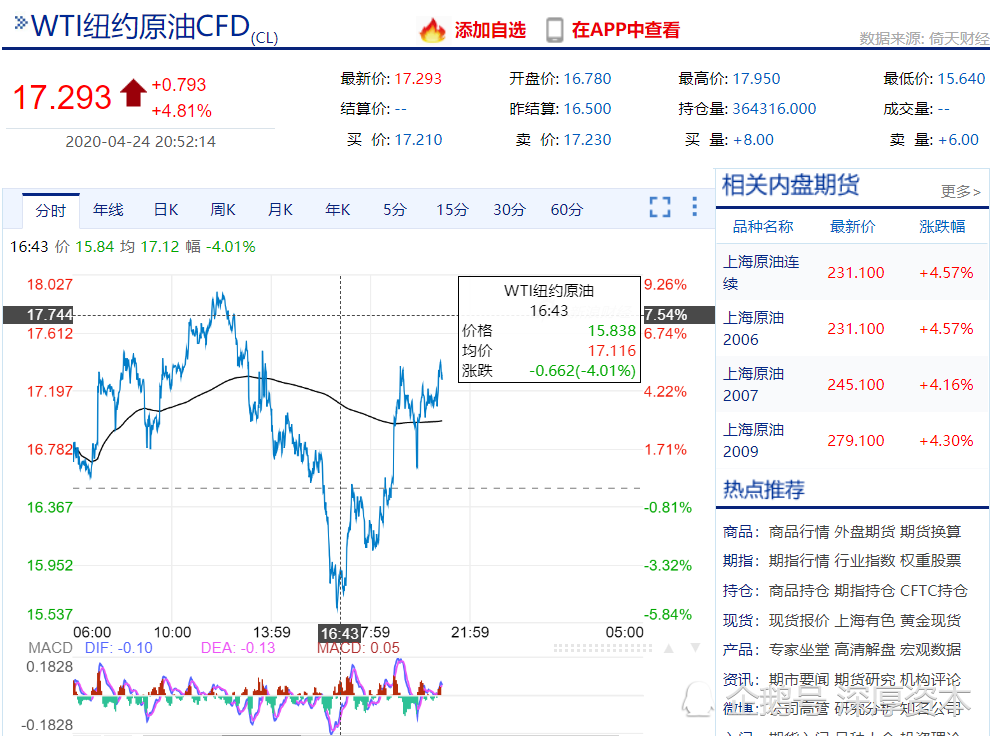
Task: Click 期市要闻 link
Action: pyautogui.click(x=799, y=679)
